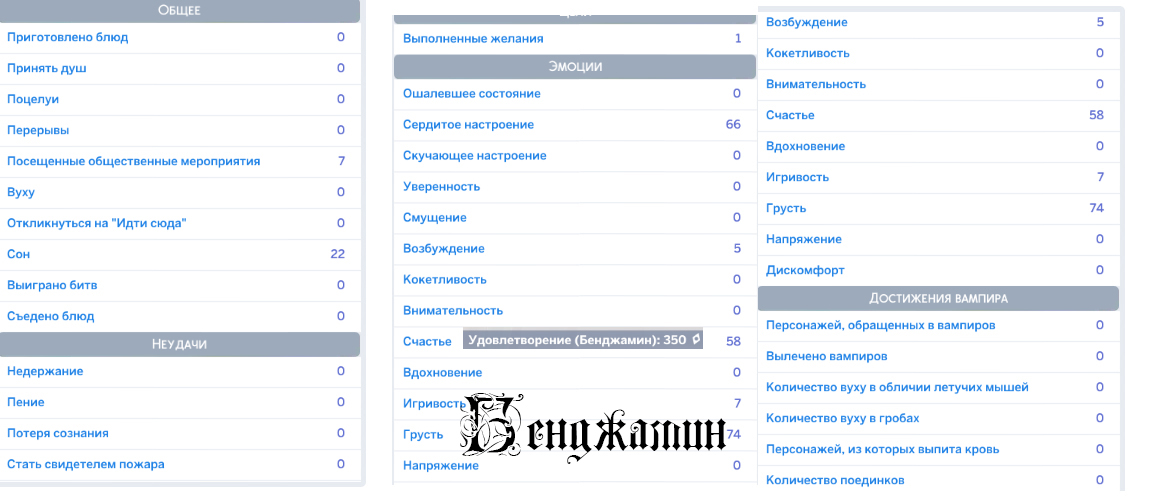Click the "Эмоции" section header

(x=574, y=67)
